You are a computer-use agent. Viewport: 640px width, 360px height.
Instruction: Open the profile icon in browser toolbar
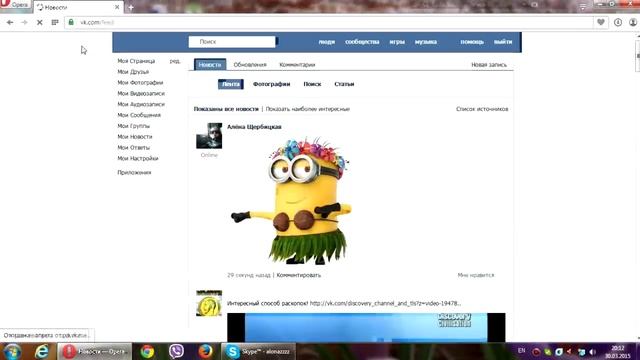point(633,22)
